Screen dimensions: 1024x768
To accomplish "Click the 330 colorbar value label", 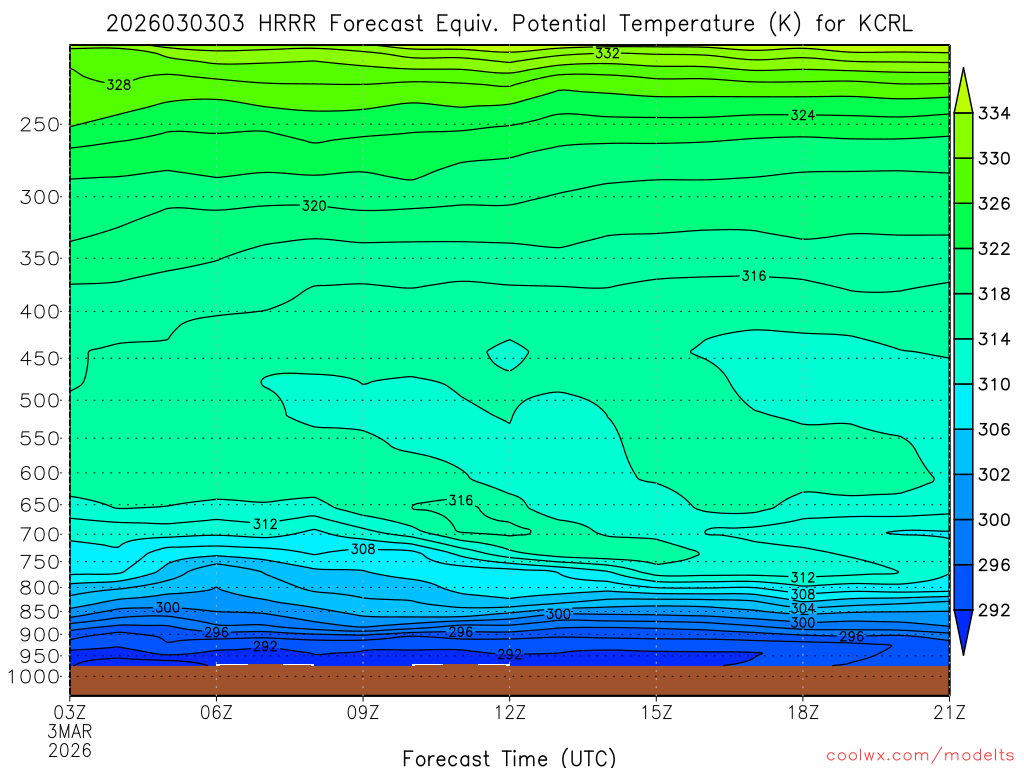I will (994, 159).
